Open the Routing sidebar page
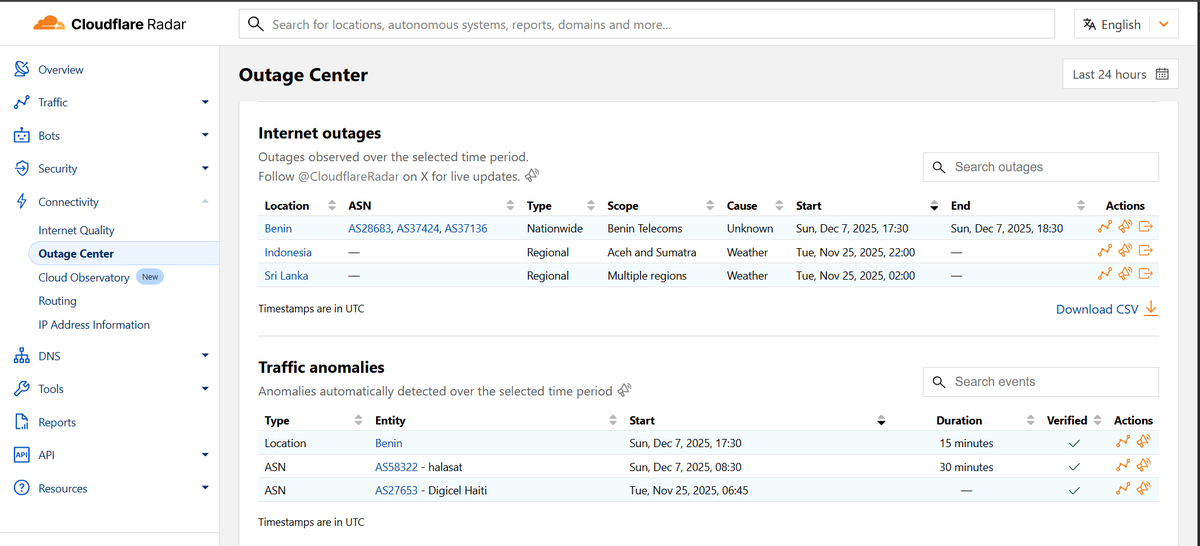The image size is (1200, 546). (57, 301)
